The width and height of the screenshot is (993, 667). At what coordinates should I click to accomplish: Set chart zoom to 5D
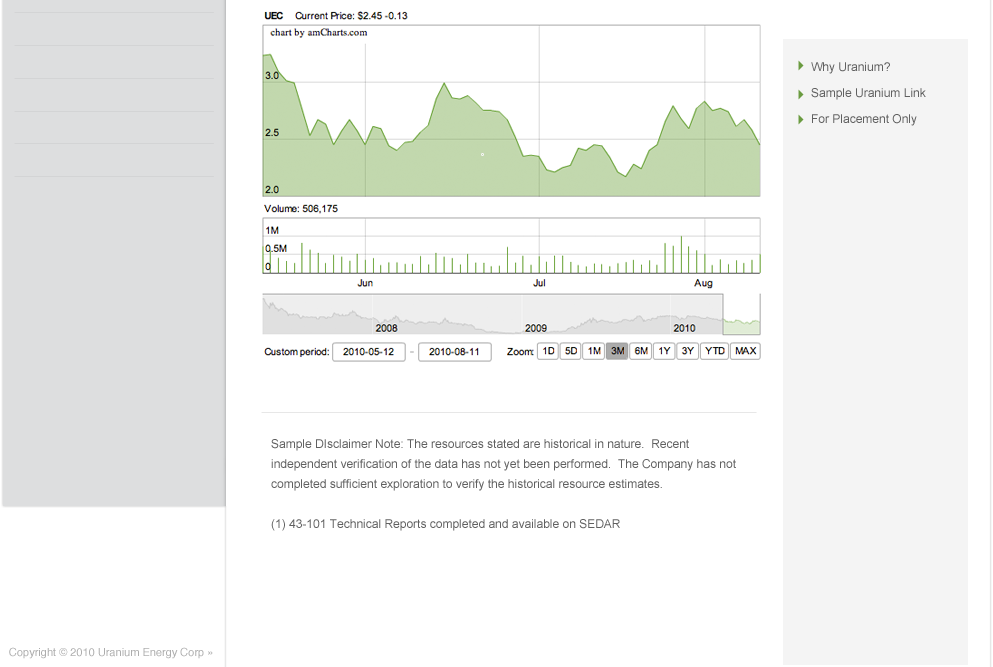(571, 351)
